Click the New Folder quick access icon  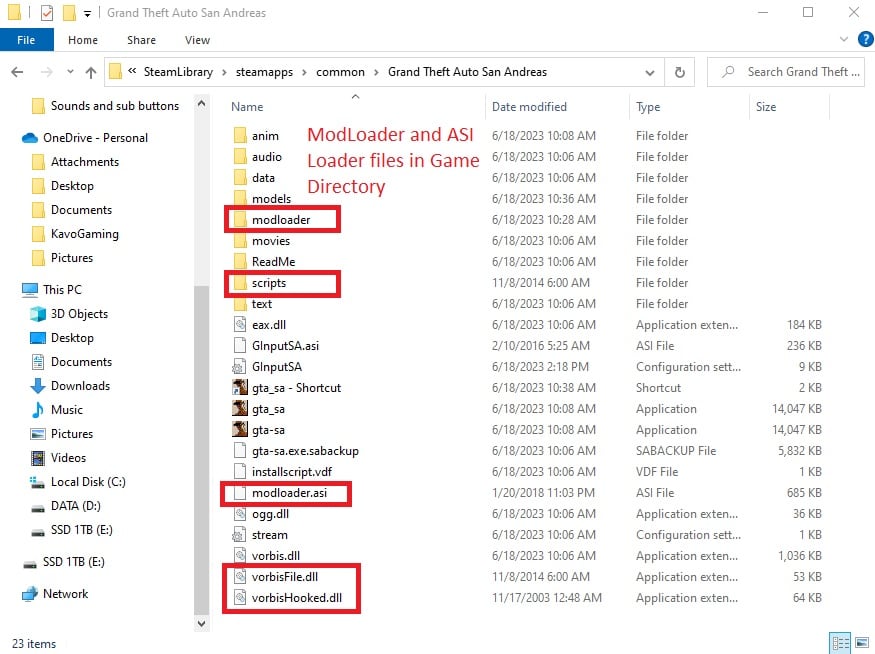(x=69, y=12)
